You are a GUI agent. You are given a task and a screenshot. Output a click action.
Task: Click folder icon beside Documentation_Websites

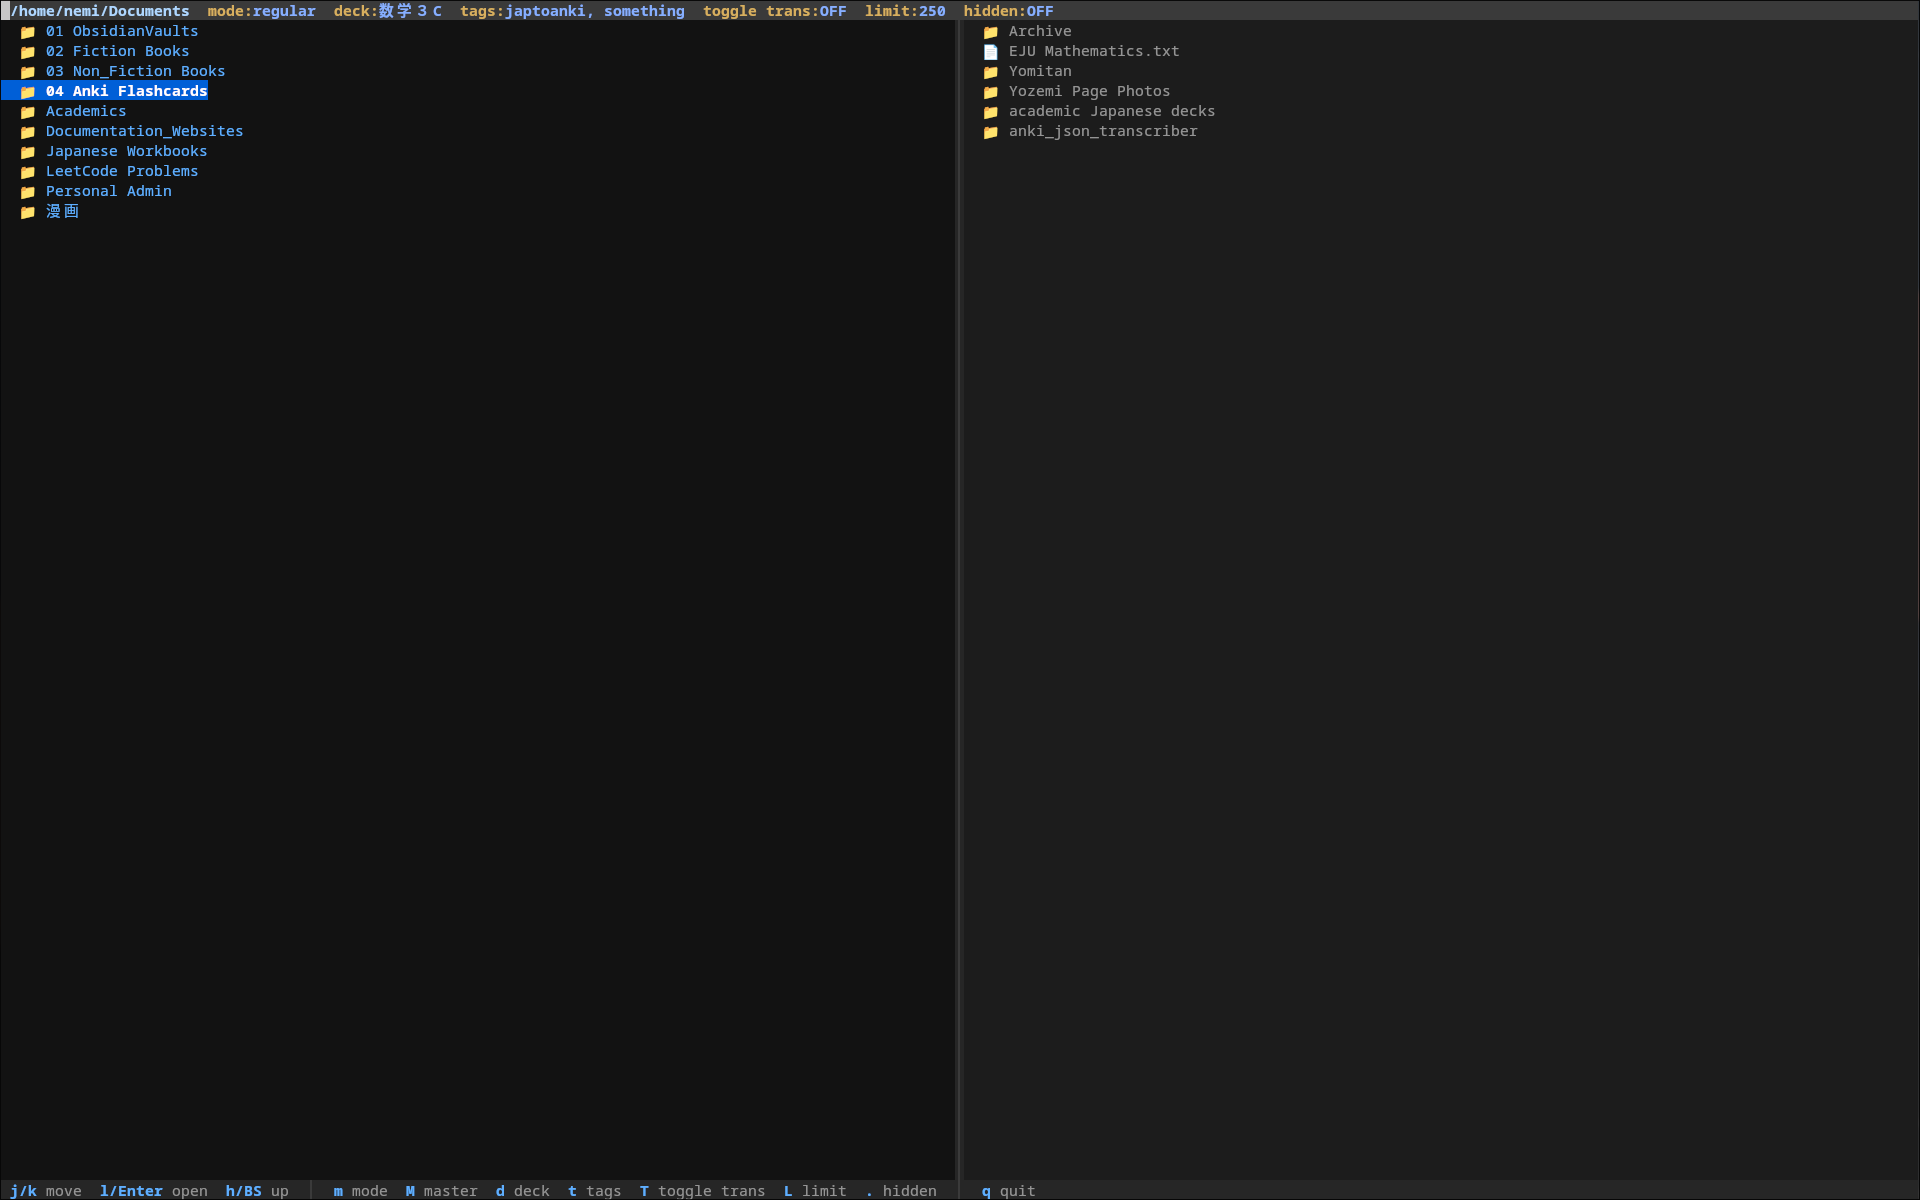tap(28, 132)
